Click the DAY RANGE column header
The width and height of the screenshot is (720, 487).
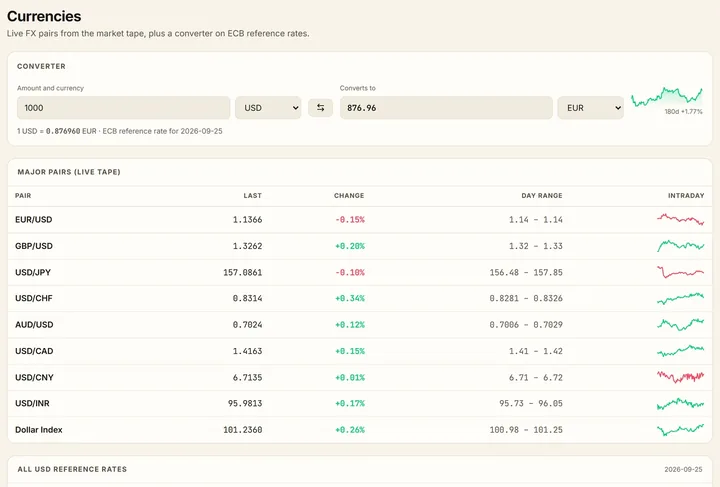click(542, 196)
